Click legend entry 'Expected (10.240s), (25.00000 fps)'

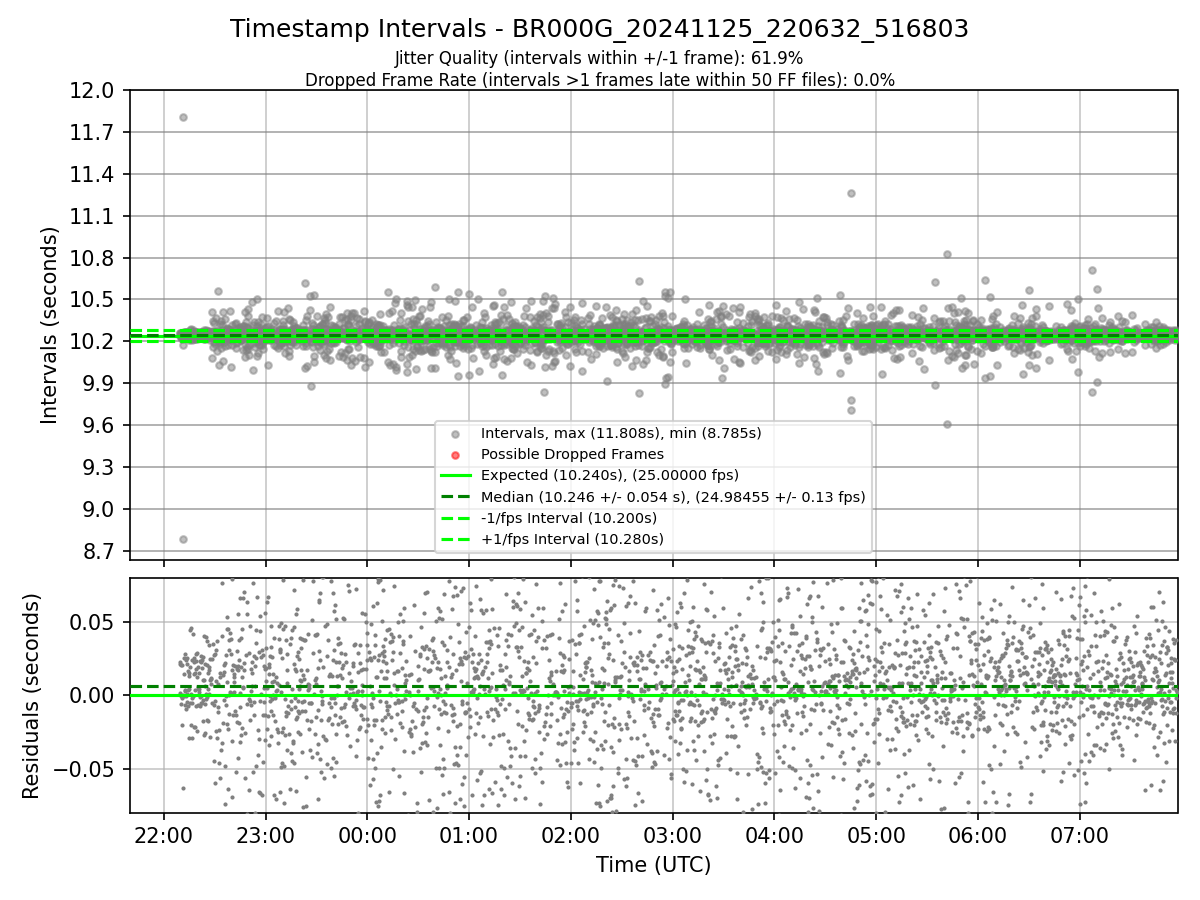click(x=610, y=475)
